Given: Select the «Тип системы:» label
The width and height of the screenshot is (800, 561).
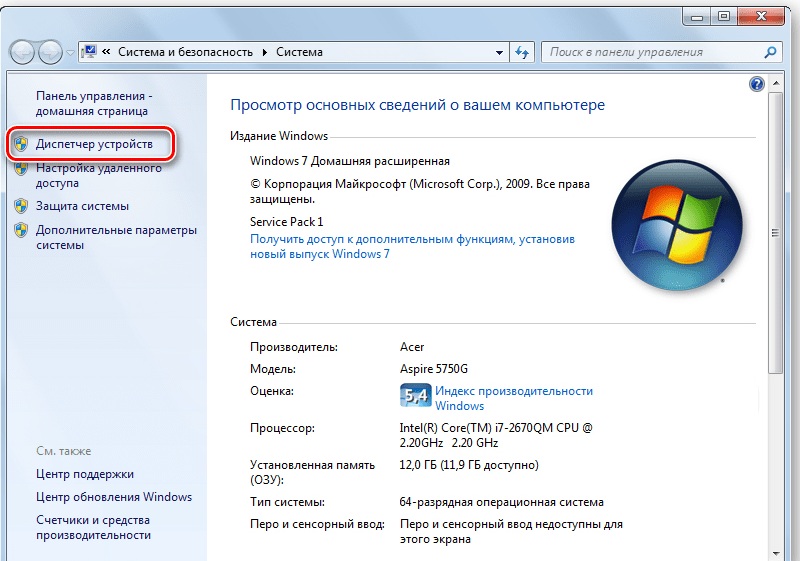Looking at the screenshot, I should (x=287, y=502).
